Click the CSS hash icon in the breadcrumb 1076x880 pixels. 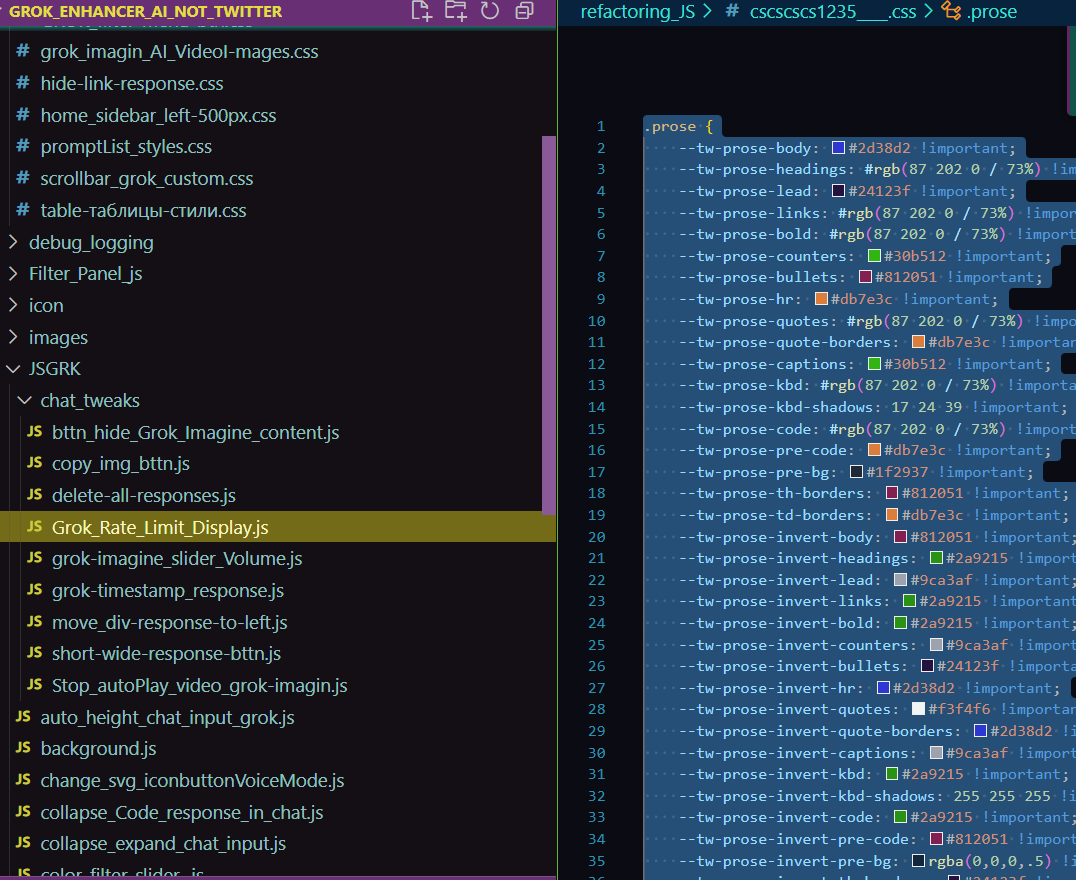point(732,11)
